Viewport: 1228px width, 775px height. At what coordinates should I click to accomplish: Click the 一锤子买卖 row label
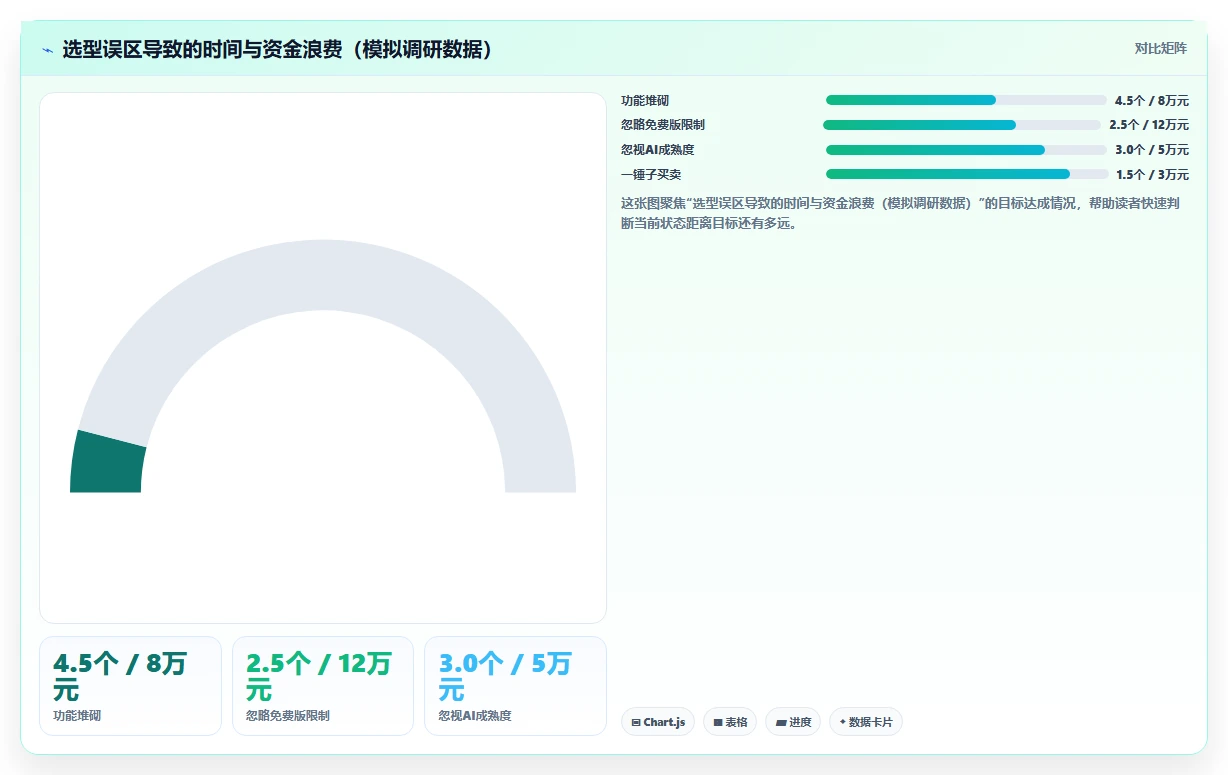pos(651,174)
